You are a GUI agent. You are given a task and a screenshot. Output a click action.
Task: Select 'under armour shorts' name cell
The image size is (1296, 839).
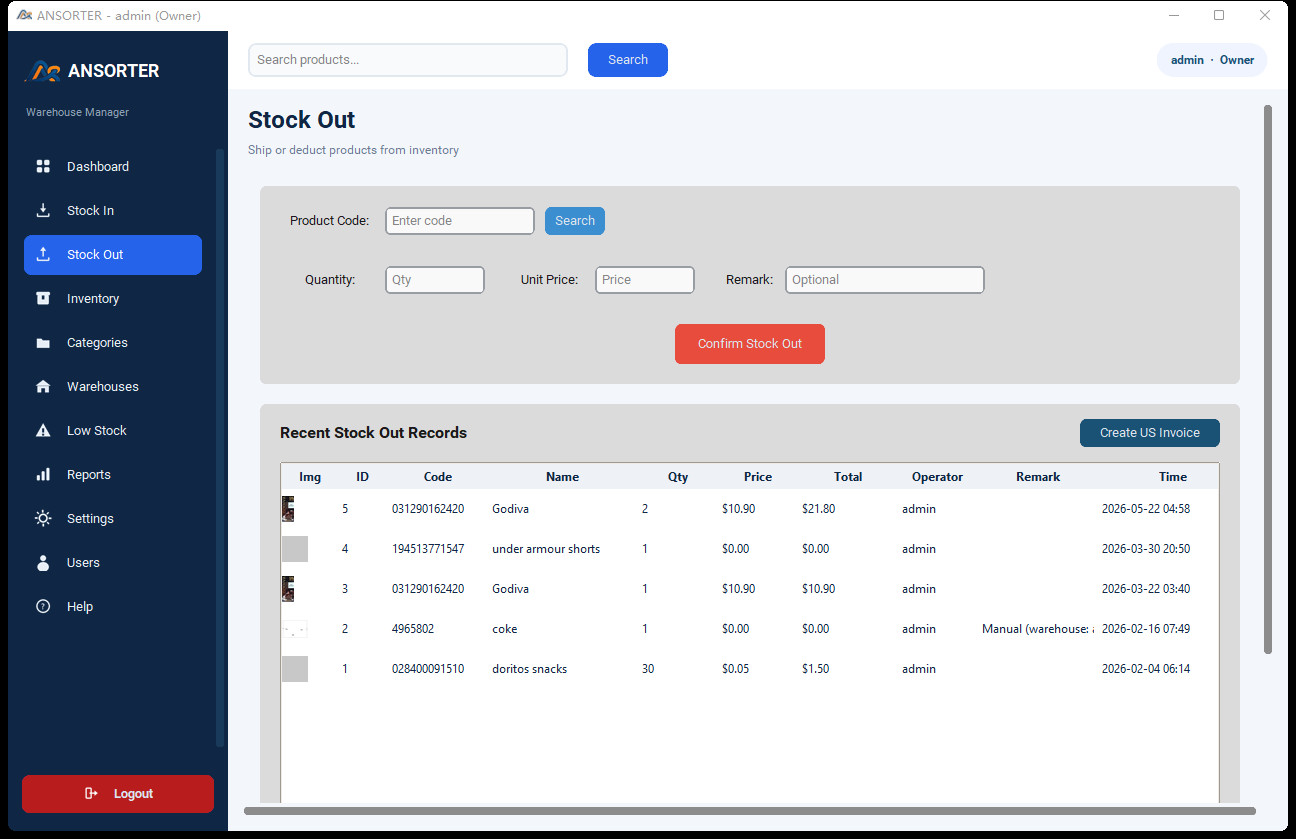pos(546,549)
